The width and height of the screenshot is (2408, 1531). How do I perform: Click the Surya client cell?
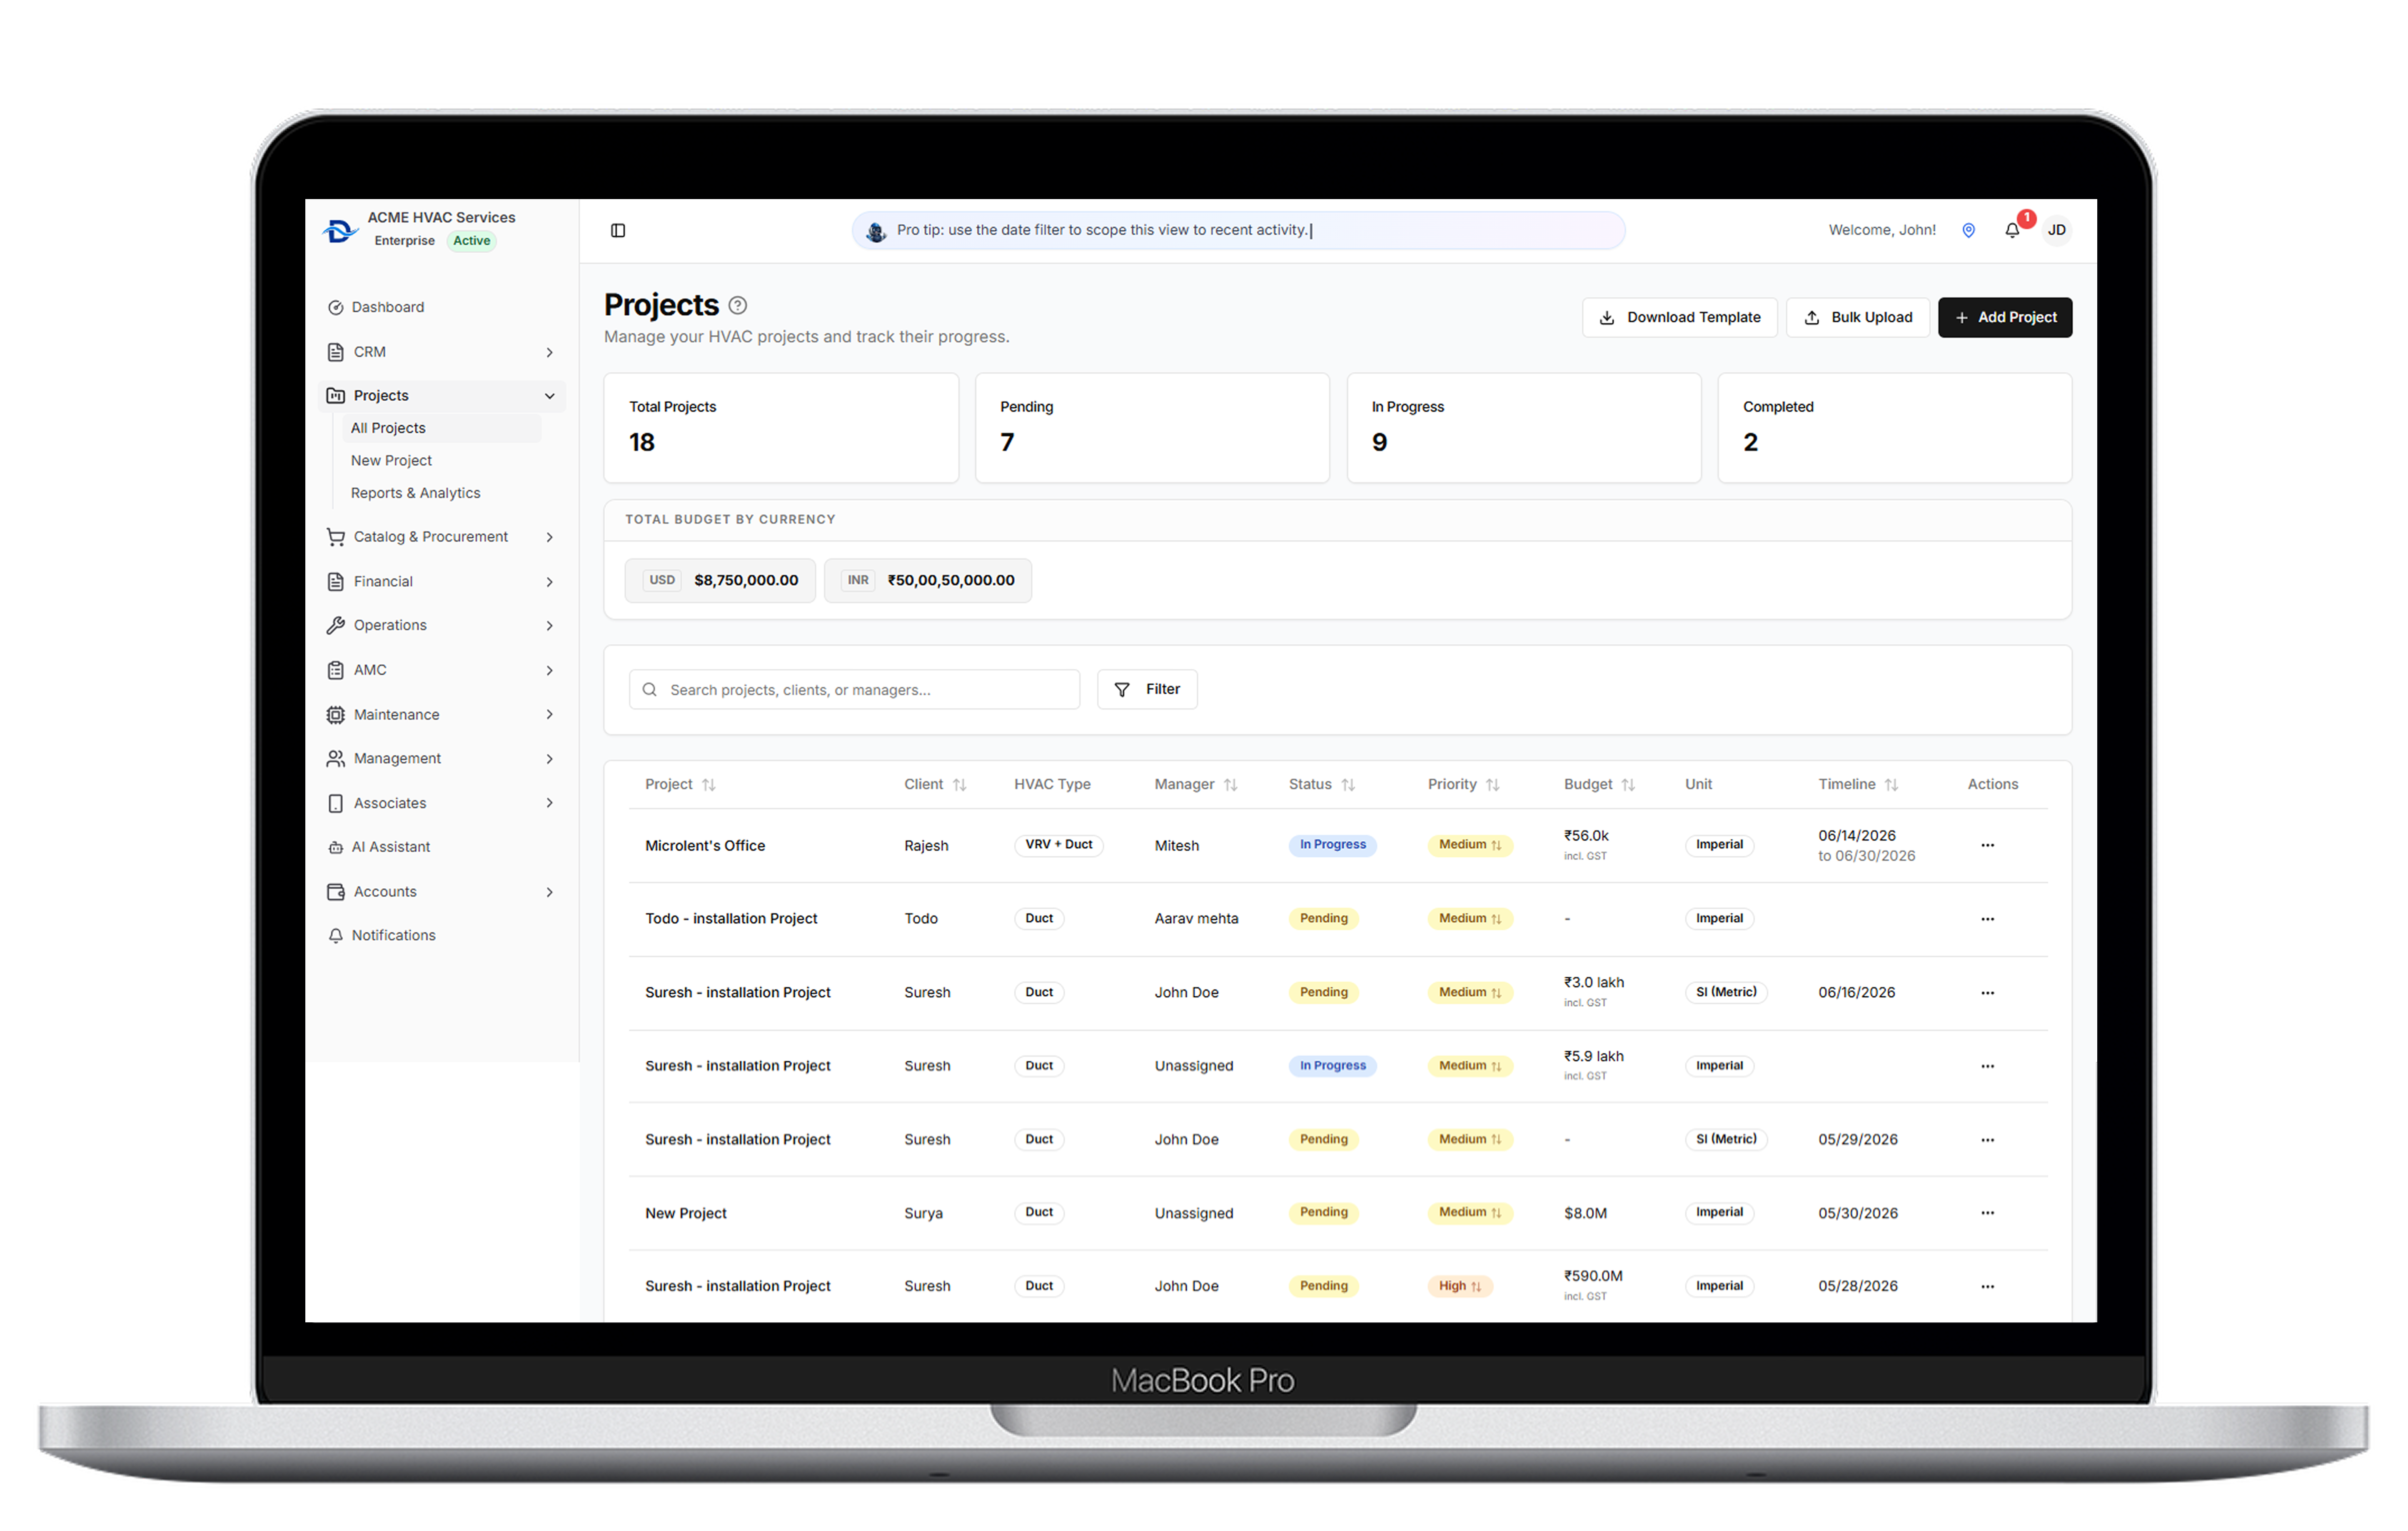coord(923,1214)
